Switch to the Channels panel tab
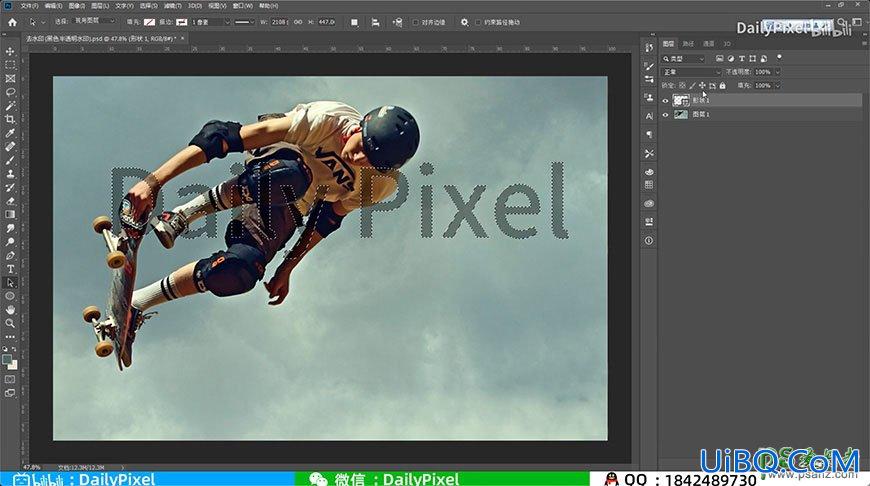Image resolution: width=870 pixels, height=486 pixels. coord(709,43)
